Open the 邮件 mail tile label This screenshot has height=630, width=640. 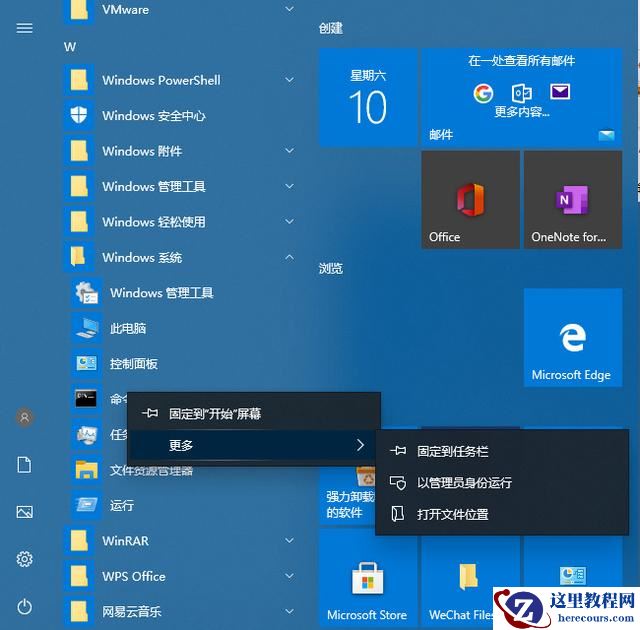coord(441,134)
